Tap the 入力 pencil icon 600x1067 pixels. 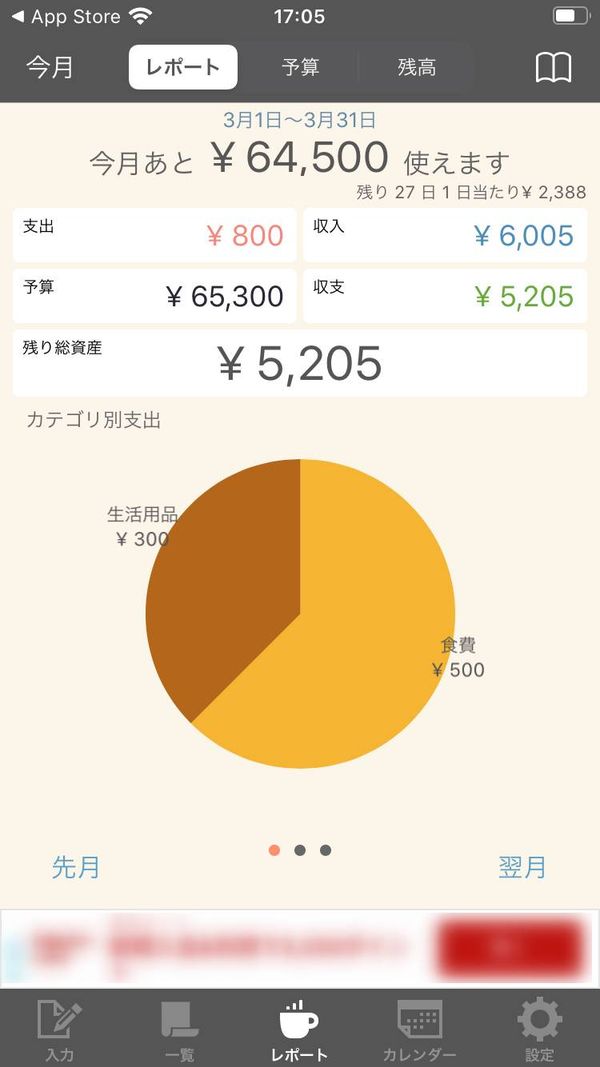coord(60,1020)
